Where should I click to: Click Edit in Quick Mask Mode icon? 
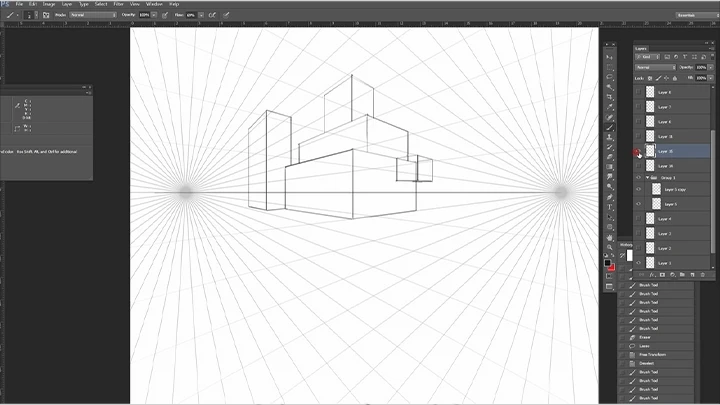(x=609, y=276)
